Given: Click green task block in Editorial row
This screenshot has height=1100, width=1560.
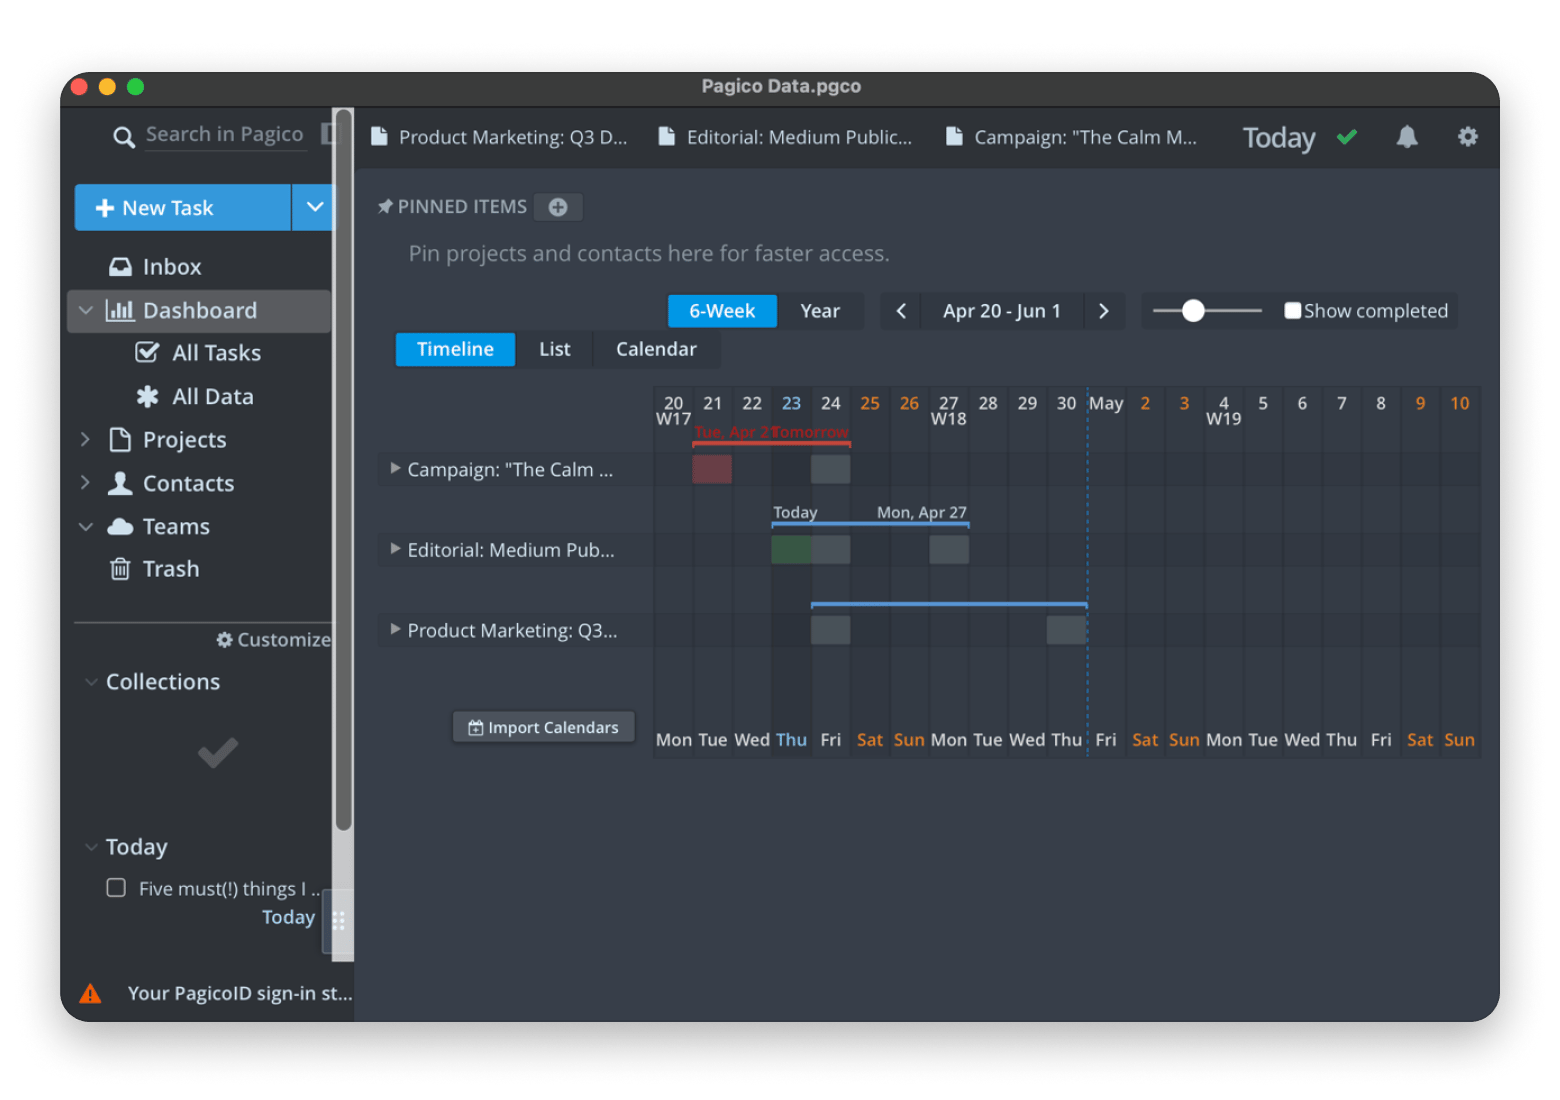Looking at the screenshot, I should click(791, 549).
